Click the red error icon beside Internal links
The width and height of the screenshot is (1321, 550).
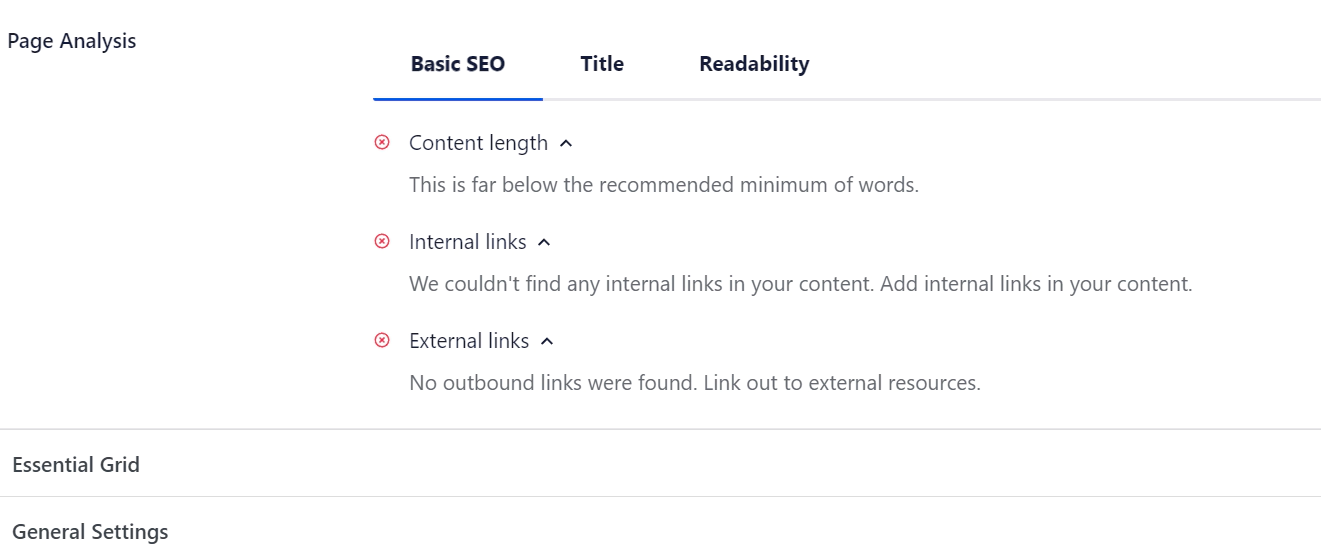(381, 242)
